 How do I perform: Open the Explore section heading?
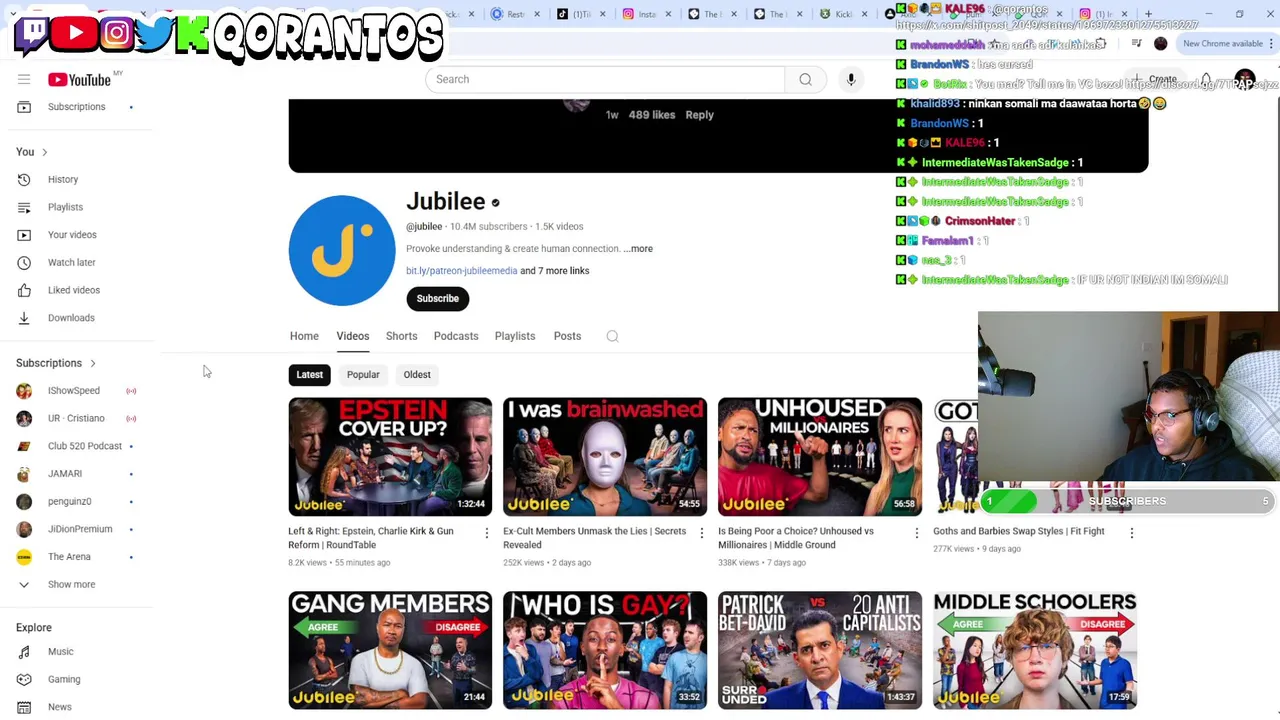[34, 628]
